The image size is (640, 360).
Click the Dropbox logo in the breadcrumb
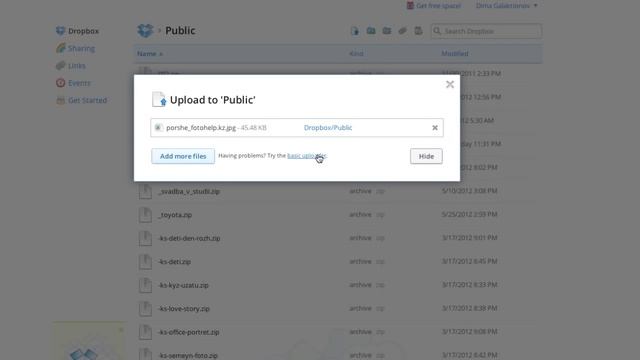(x=145, y=31)
